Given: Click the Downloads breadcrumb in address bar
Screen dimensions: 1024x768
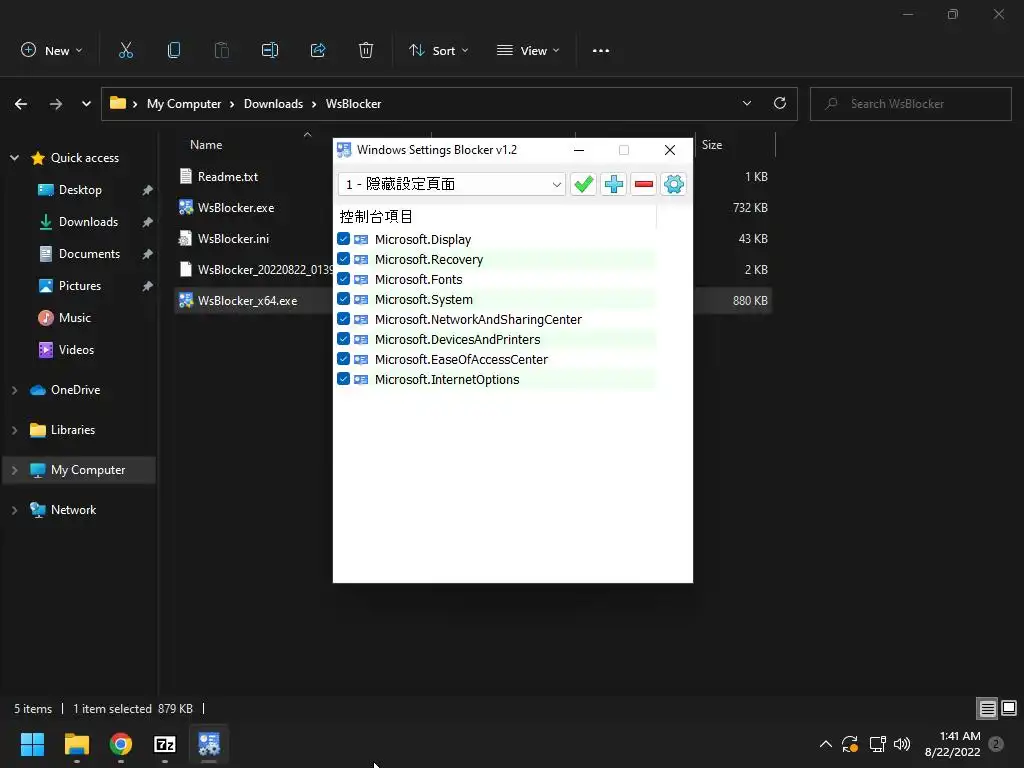Looking at the screenshot, I should [x=274, y=104].
